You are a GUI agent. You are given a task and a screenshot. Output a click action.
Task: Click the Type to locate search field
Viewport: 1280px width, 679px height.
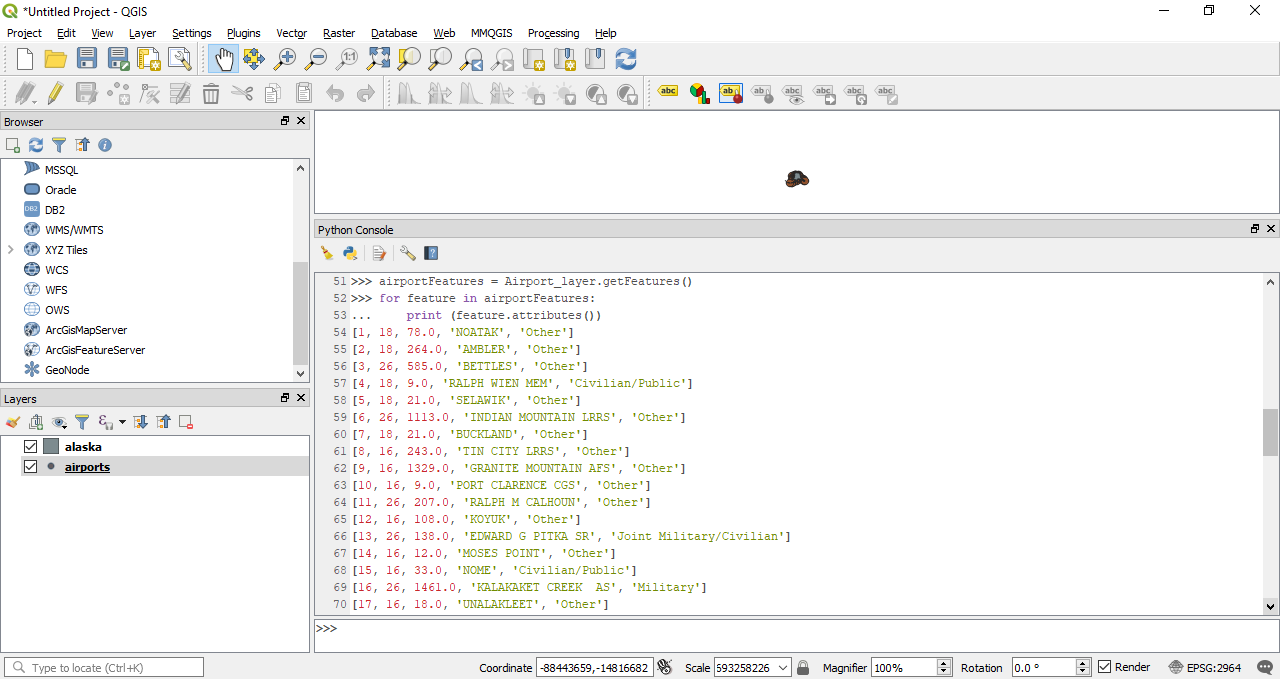pos(104,667)
